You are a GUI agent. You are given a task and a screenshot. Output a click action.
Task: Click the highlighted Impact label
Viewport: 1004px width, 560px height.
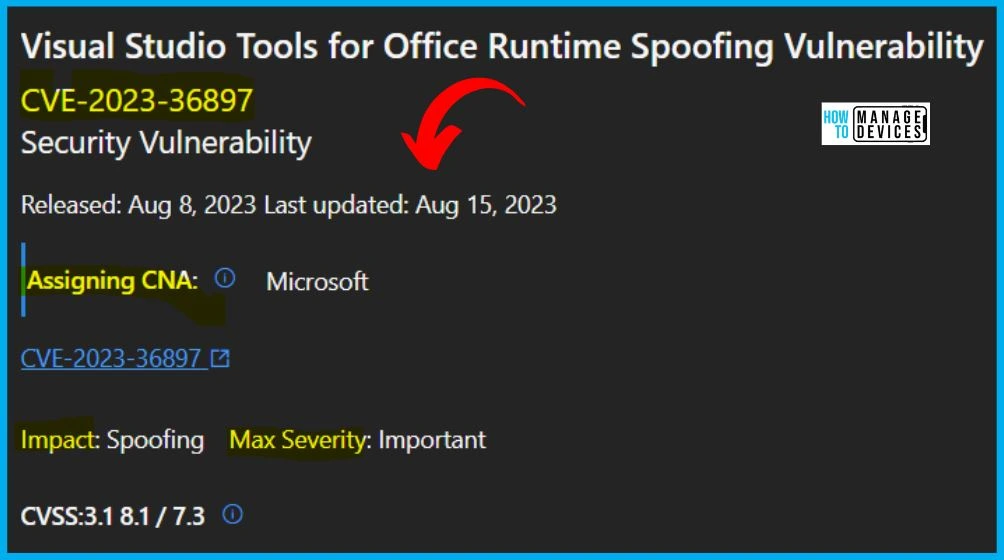pos(58,440)
